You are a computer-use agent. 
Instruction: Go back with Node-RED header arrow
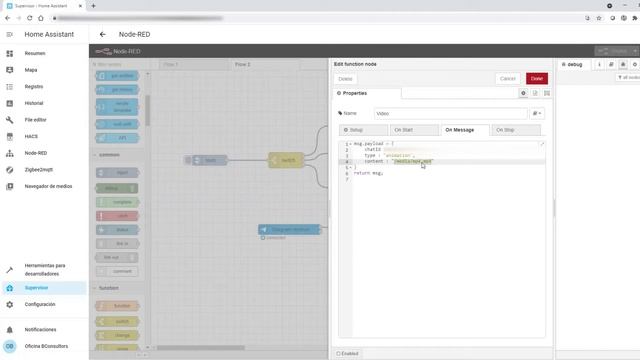point(102,35)
